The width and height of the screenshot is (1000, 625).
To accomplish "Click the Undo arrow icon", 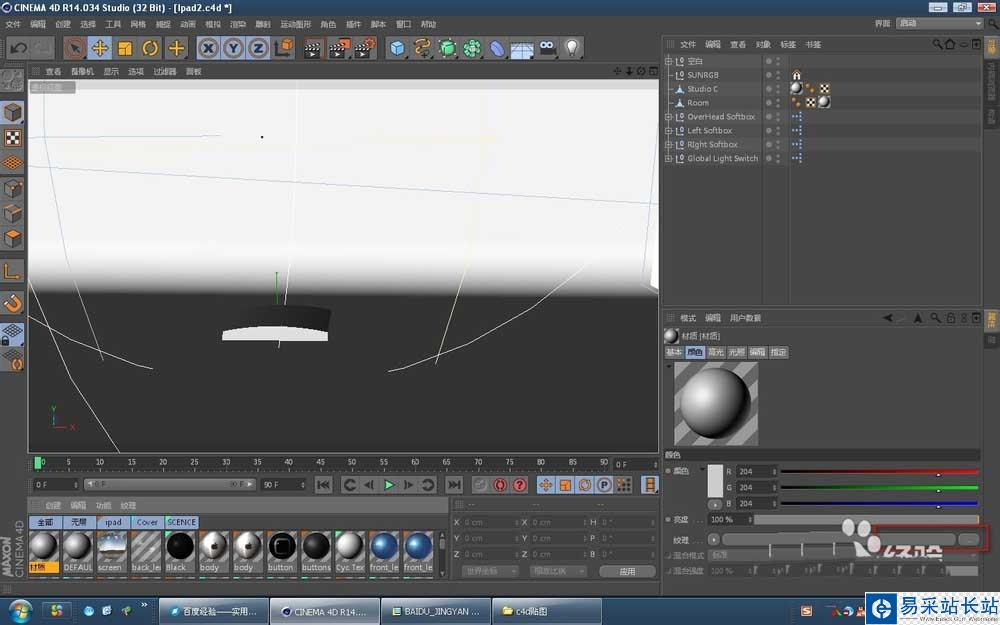I will [18, 47].
